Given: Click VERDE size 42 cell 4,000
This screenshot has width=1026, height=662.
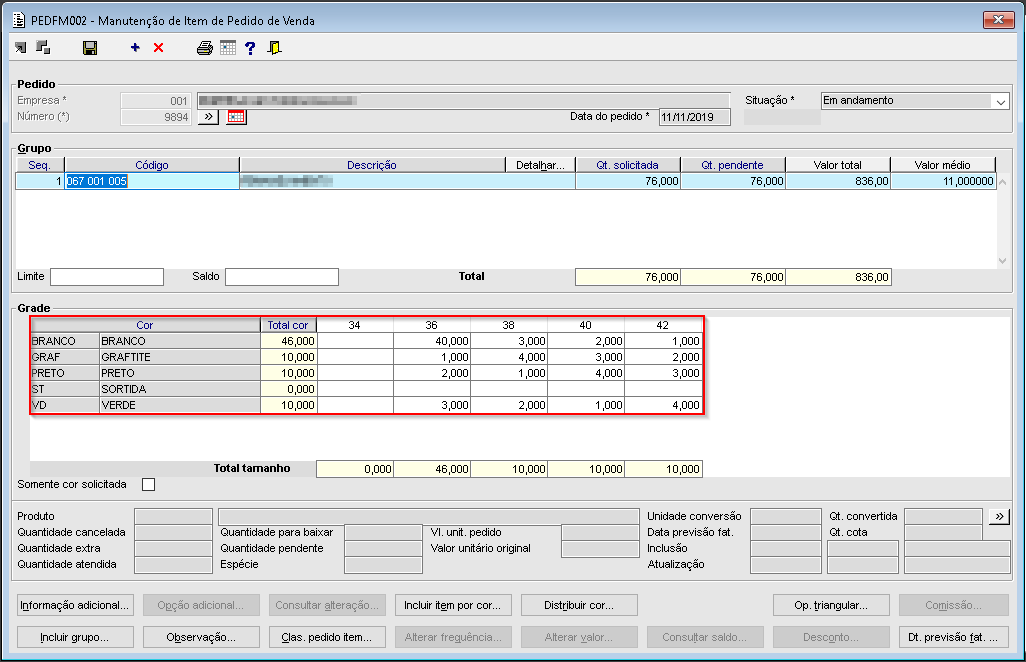Looking at the screenshot, I should [x=663, y=405].
